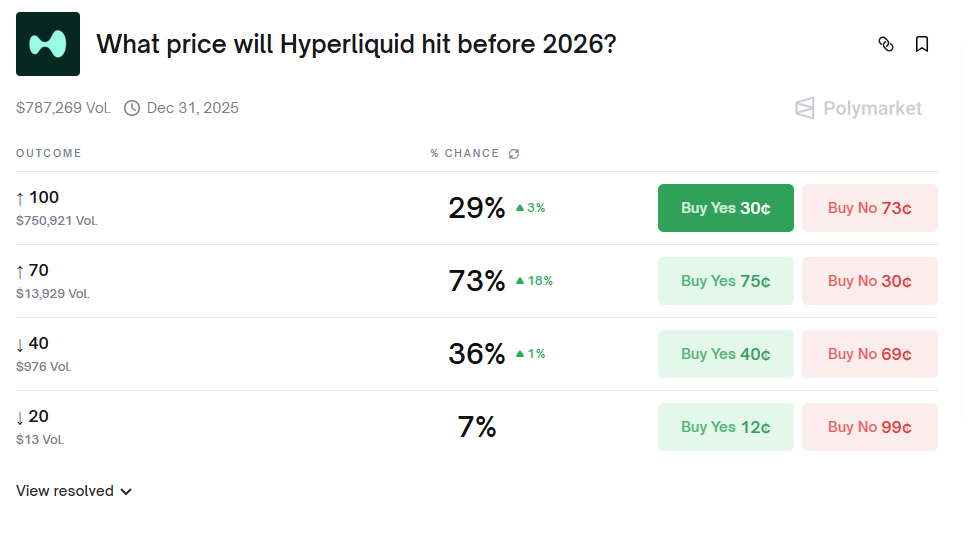Screen dimensions: 973x542
Task: Select the ↓ 20 outcome row label
Action: click(x=33, y=417)
